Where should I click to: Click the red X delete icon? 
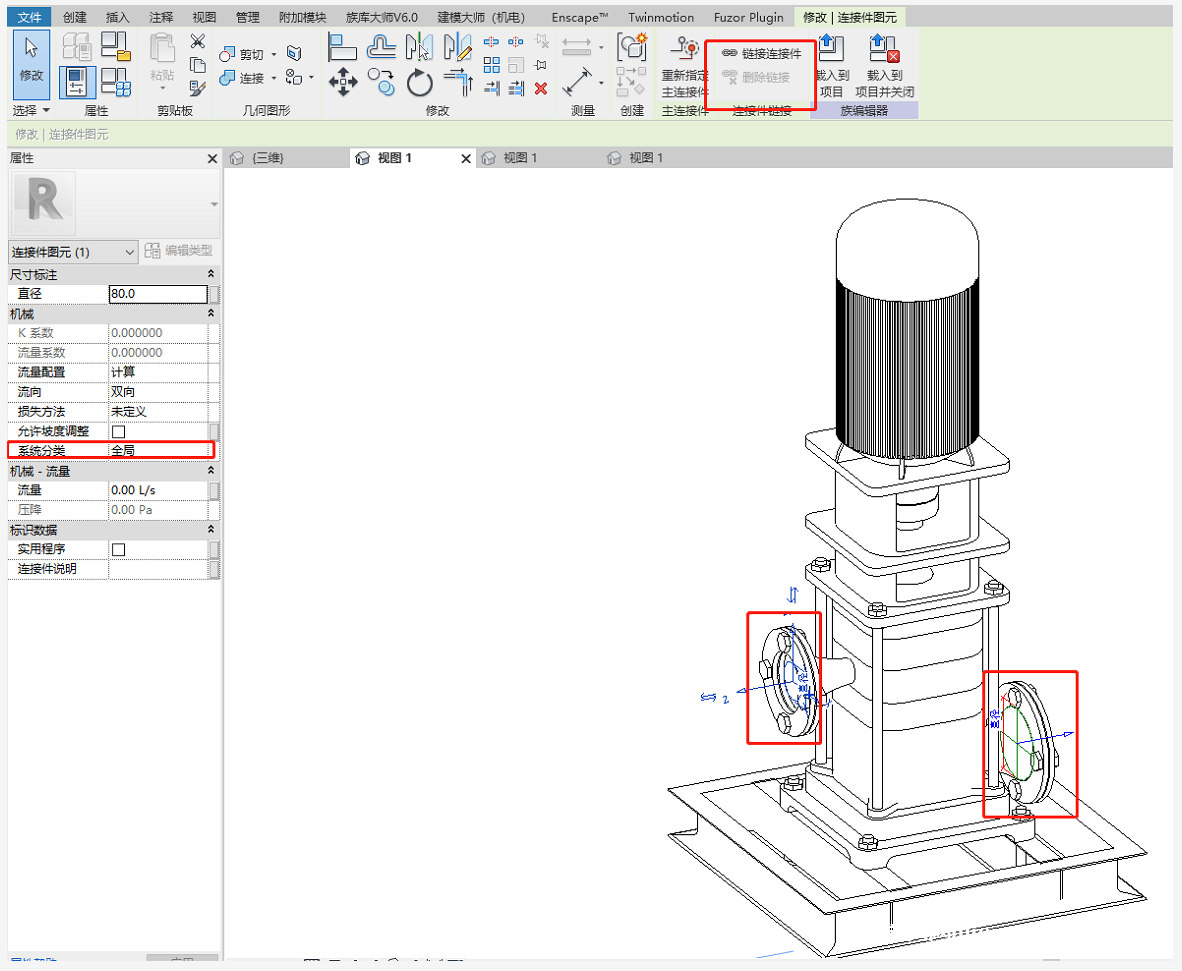click(x=541, y=88)
